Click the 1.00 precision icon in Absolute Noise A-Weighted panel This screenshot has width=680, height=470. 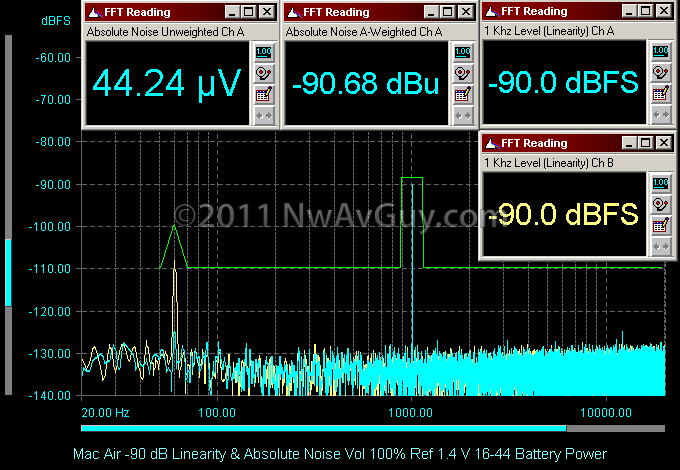463,52
